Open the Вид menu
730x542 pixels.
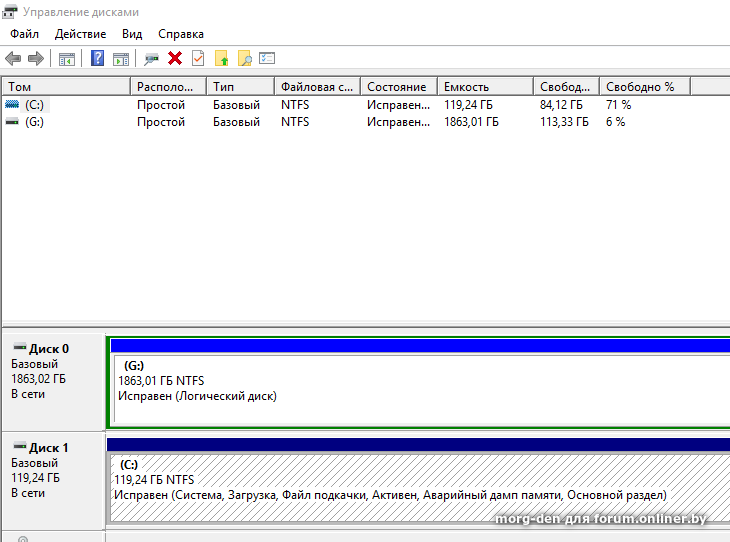point(132,34)
